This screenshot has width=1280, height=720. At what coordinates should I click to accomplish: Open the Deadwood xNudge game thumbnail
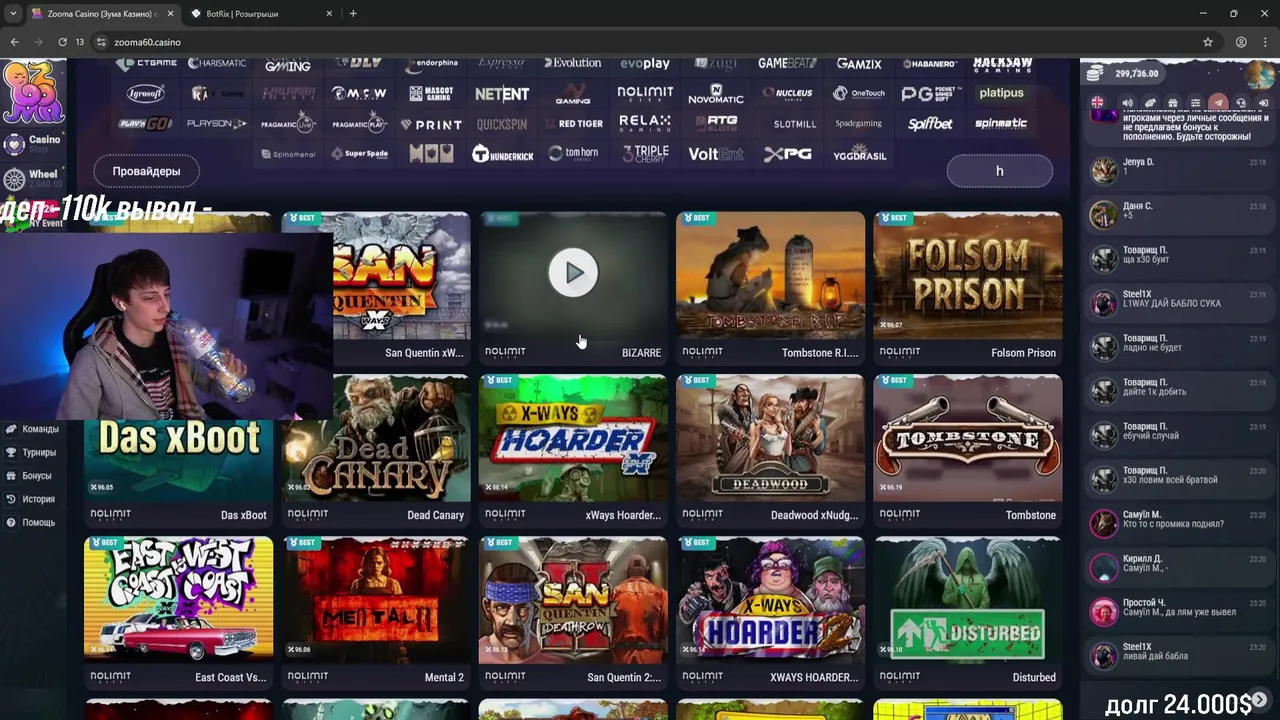coord(770,438)
